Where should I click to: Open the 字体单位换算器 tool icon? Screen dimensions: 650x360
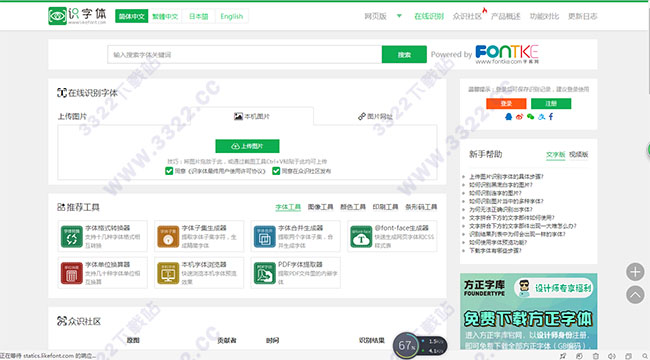pyautogui.click(x=72, y=273)
